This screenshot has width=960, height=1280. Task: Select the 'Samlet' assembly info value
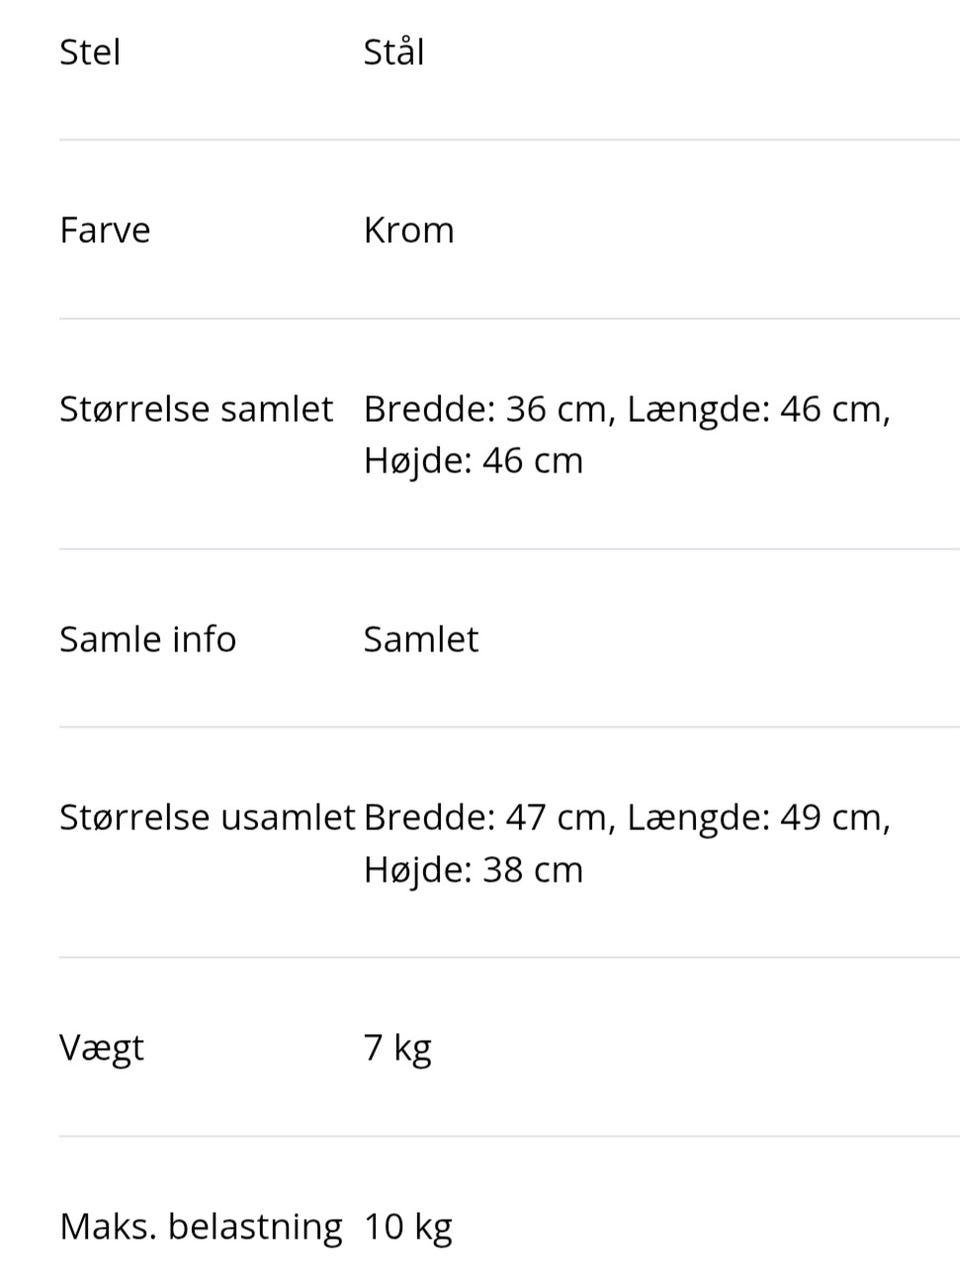(421, 639)
